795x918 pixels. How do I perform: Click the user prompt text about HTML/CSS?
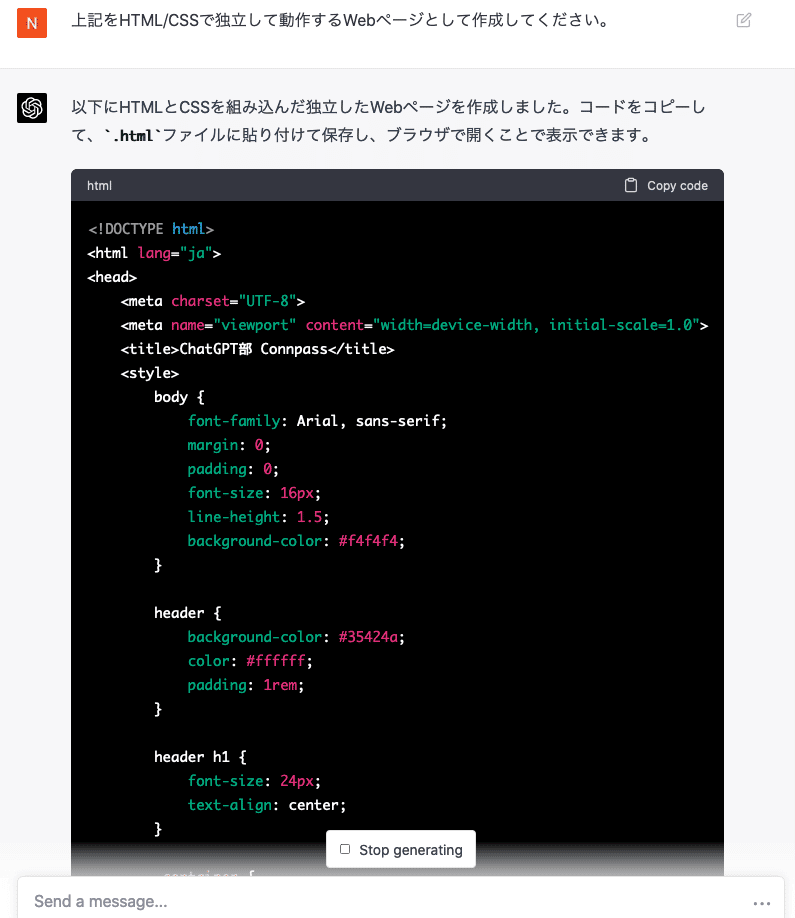[340, 20]
